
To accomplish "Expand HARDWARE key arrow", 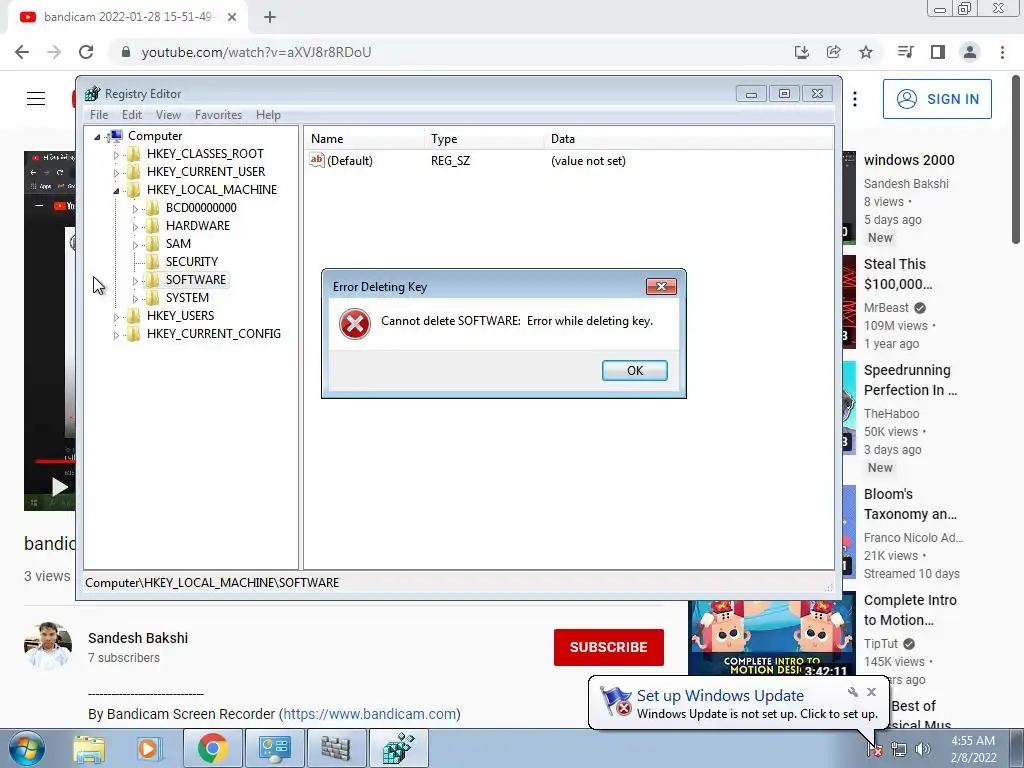I will pyautogui.click(x=135, y=227).
